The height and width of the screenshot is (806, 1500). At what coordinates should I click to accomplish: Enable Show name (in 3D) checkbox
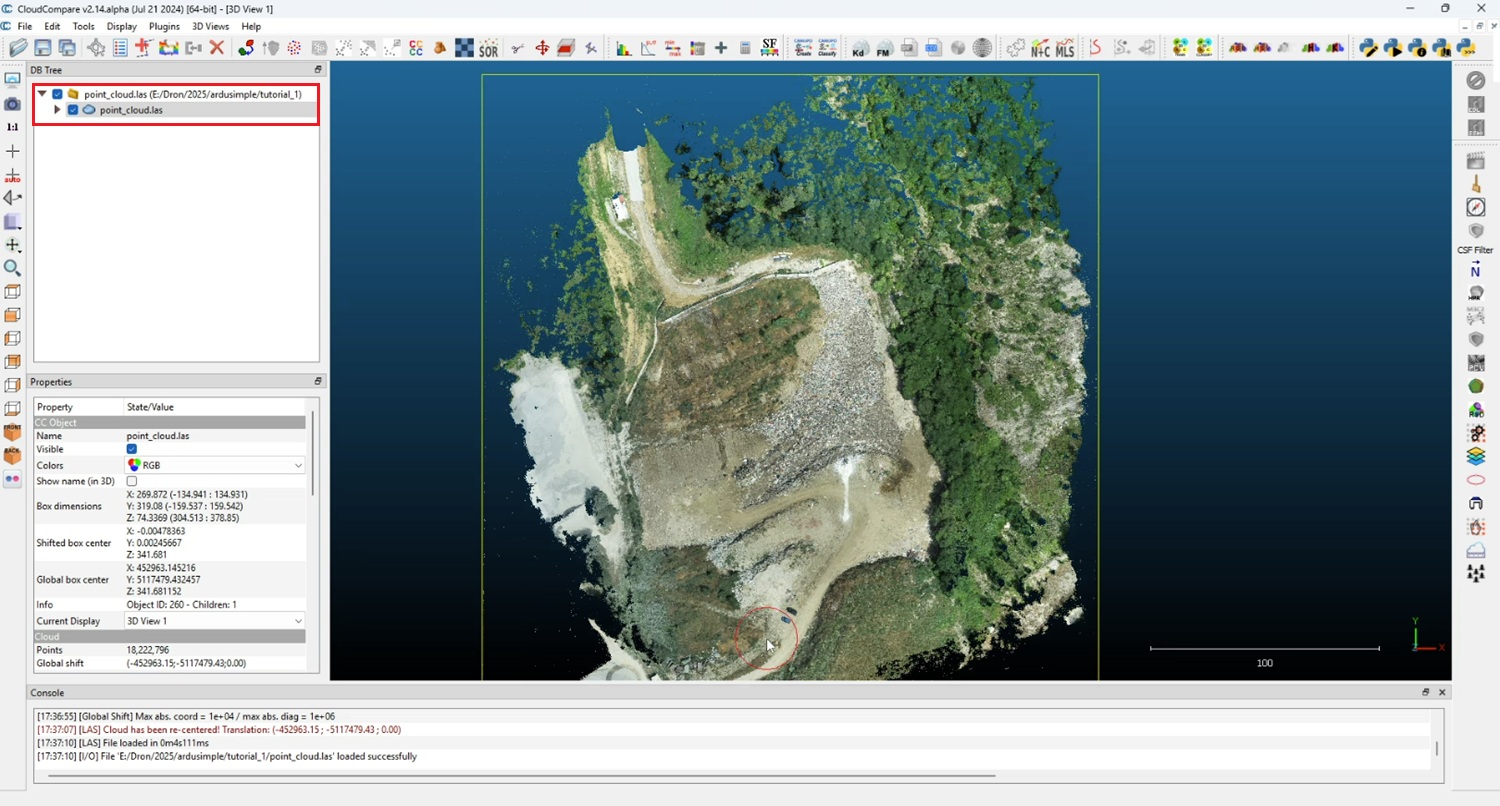[x=132, y=482]
